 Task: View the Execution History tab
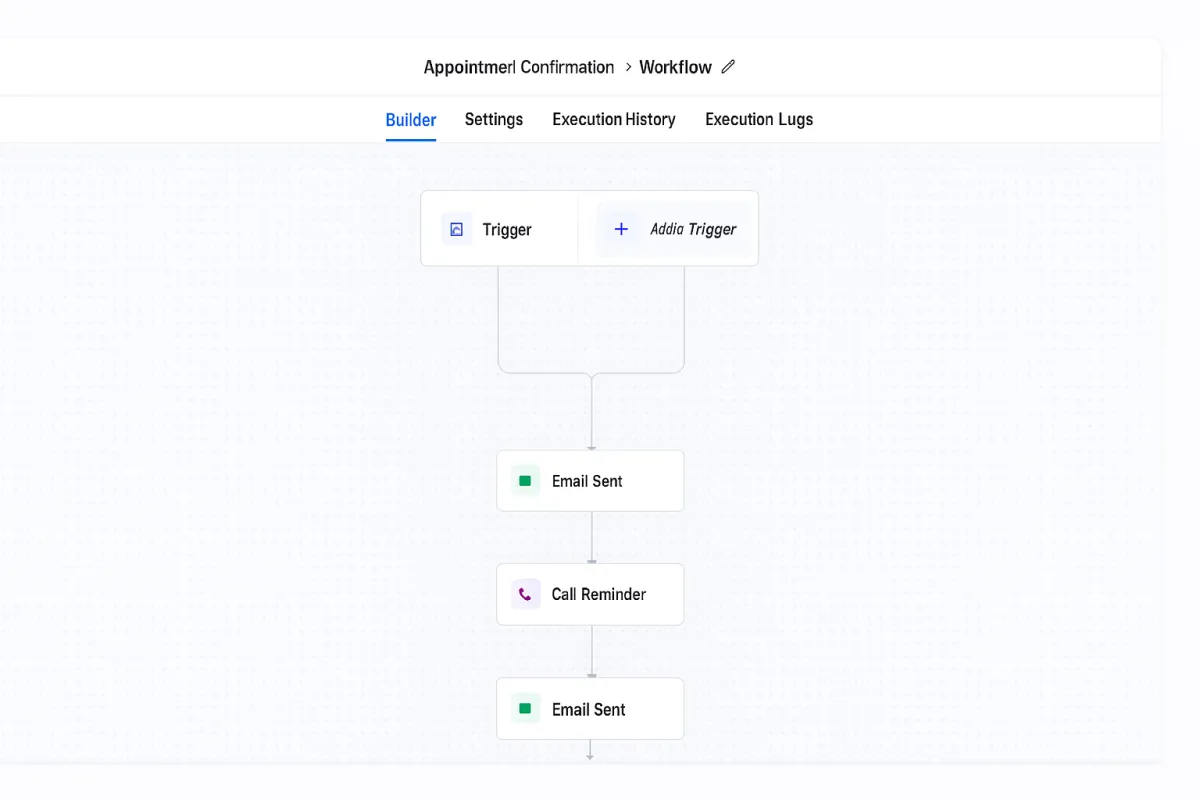tap(614, 120)
